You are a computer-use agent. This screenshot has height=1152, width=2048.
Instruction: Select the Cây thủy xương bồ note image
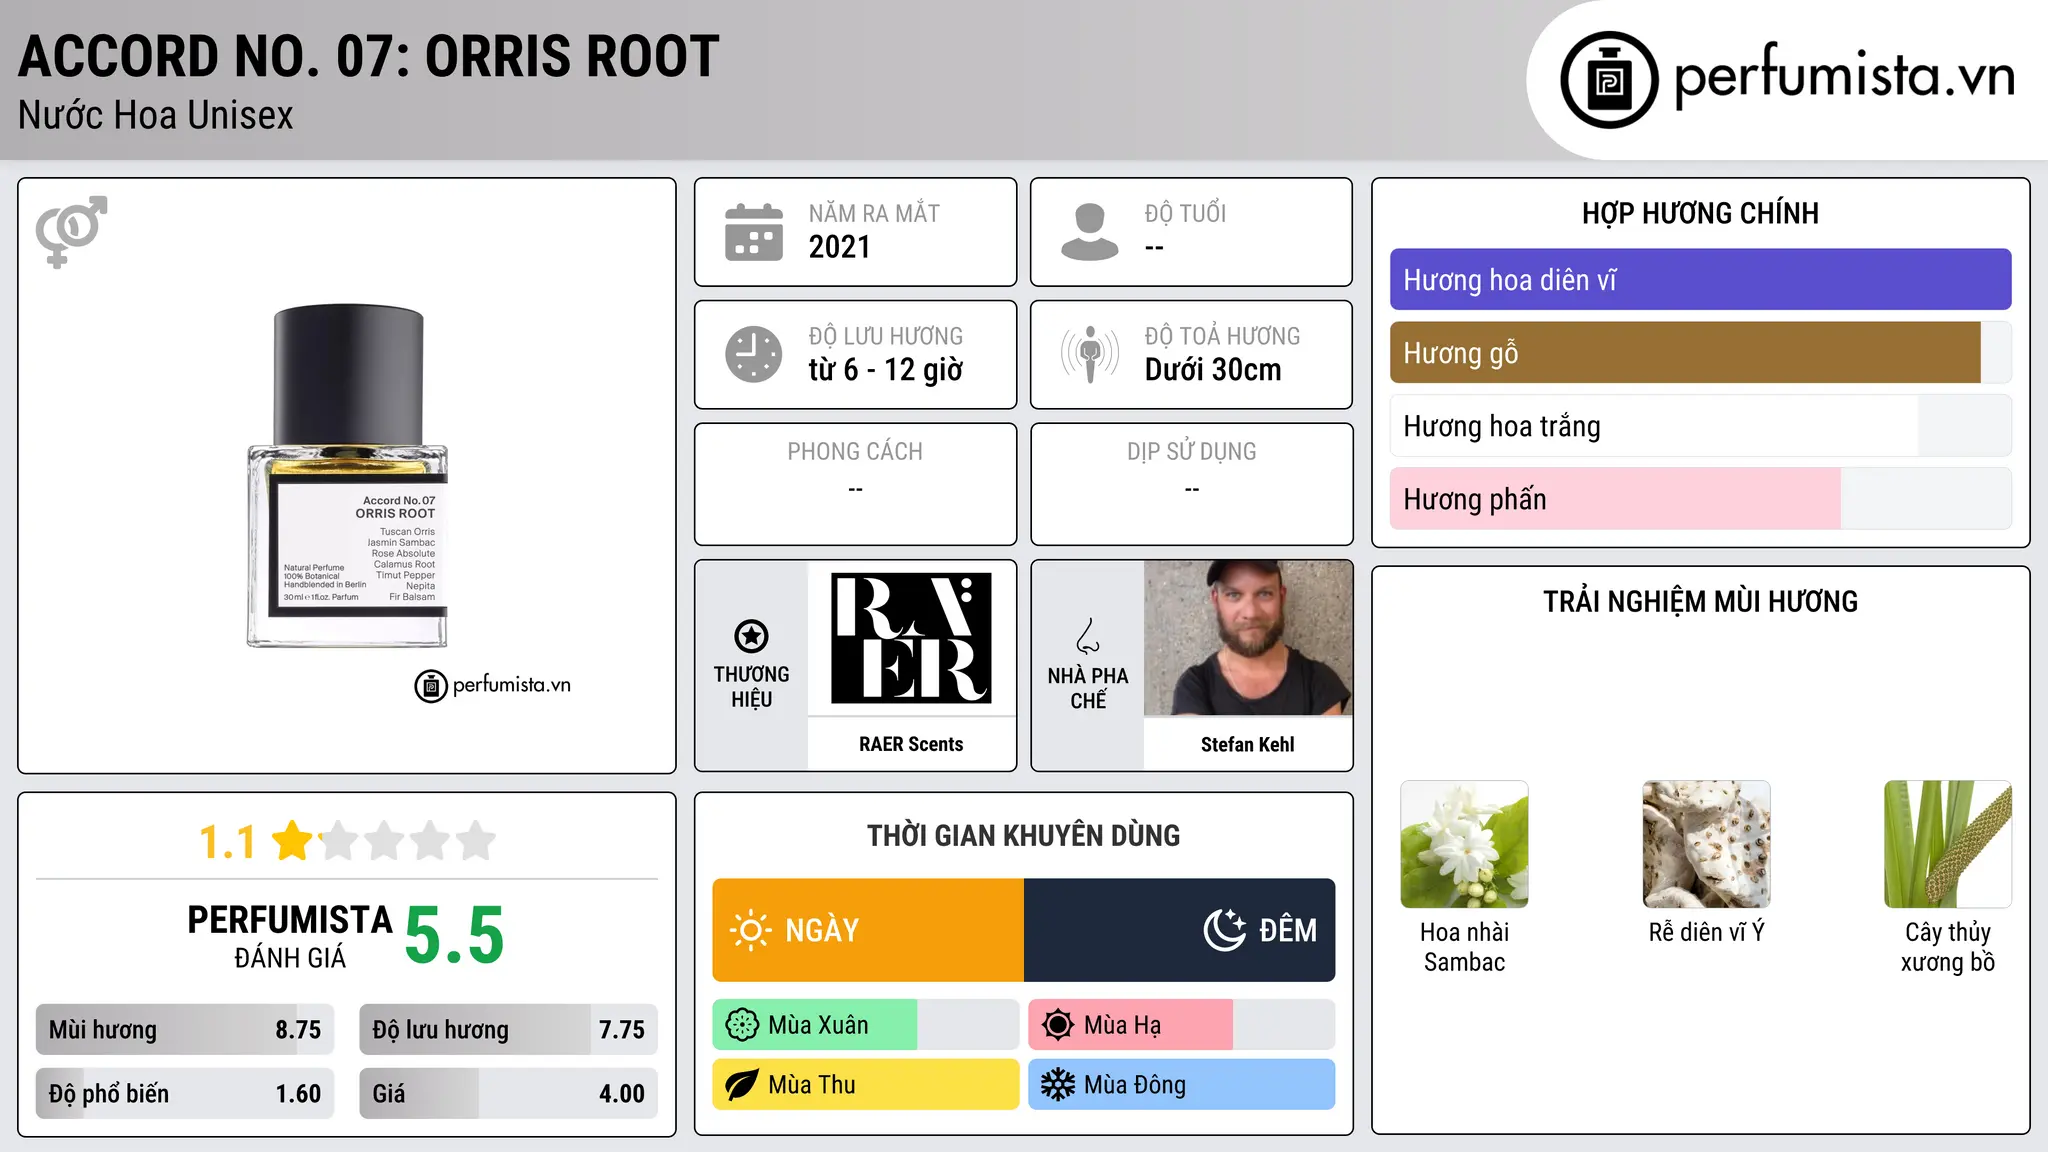(x=1948, y=844)
